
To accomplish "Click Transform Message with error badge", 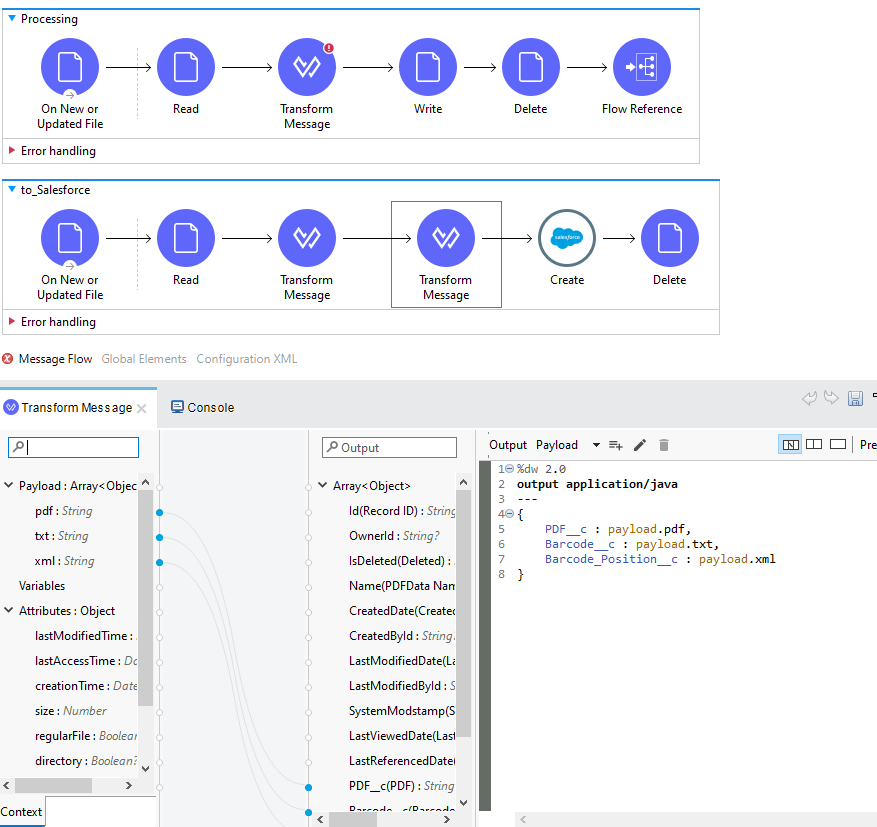I will [307, 67].
